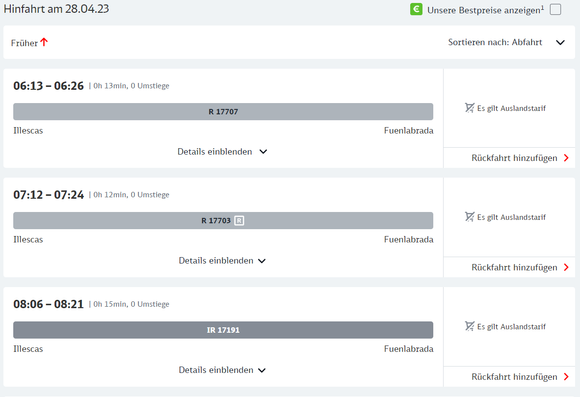Expand details for the 08:06 connection
The width and height of the screenshot is (580, 397).
click(222, 370)
